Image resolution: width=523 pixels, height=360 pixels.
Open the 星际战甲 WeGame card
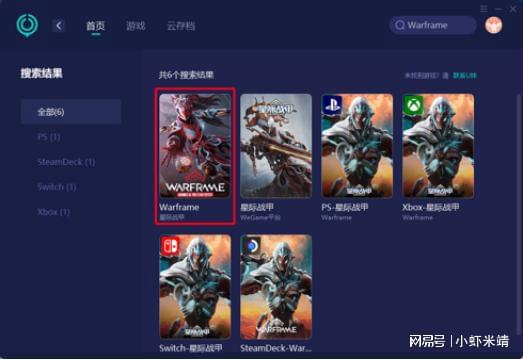click(x=276, y=157)
